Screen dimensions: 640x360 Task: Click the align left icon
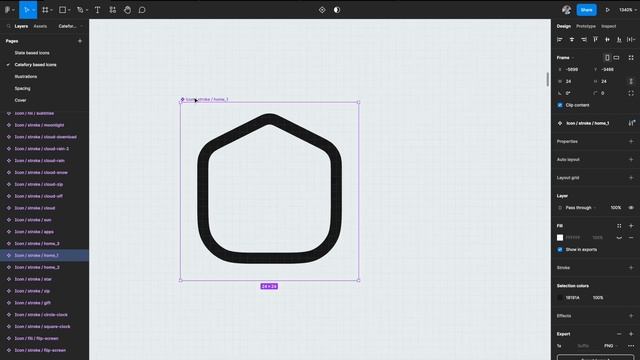tap(560, 39)
